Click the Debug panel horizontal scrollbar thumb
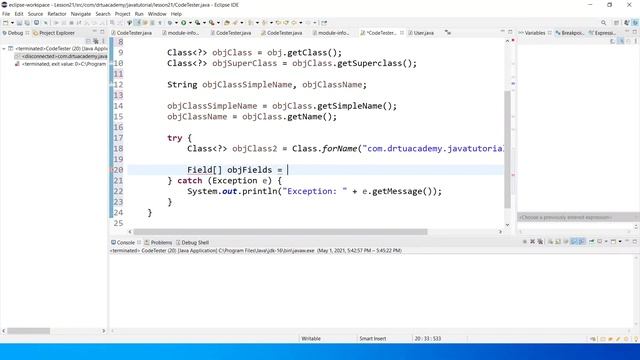 [x=29, y=331]
